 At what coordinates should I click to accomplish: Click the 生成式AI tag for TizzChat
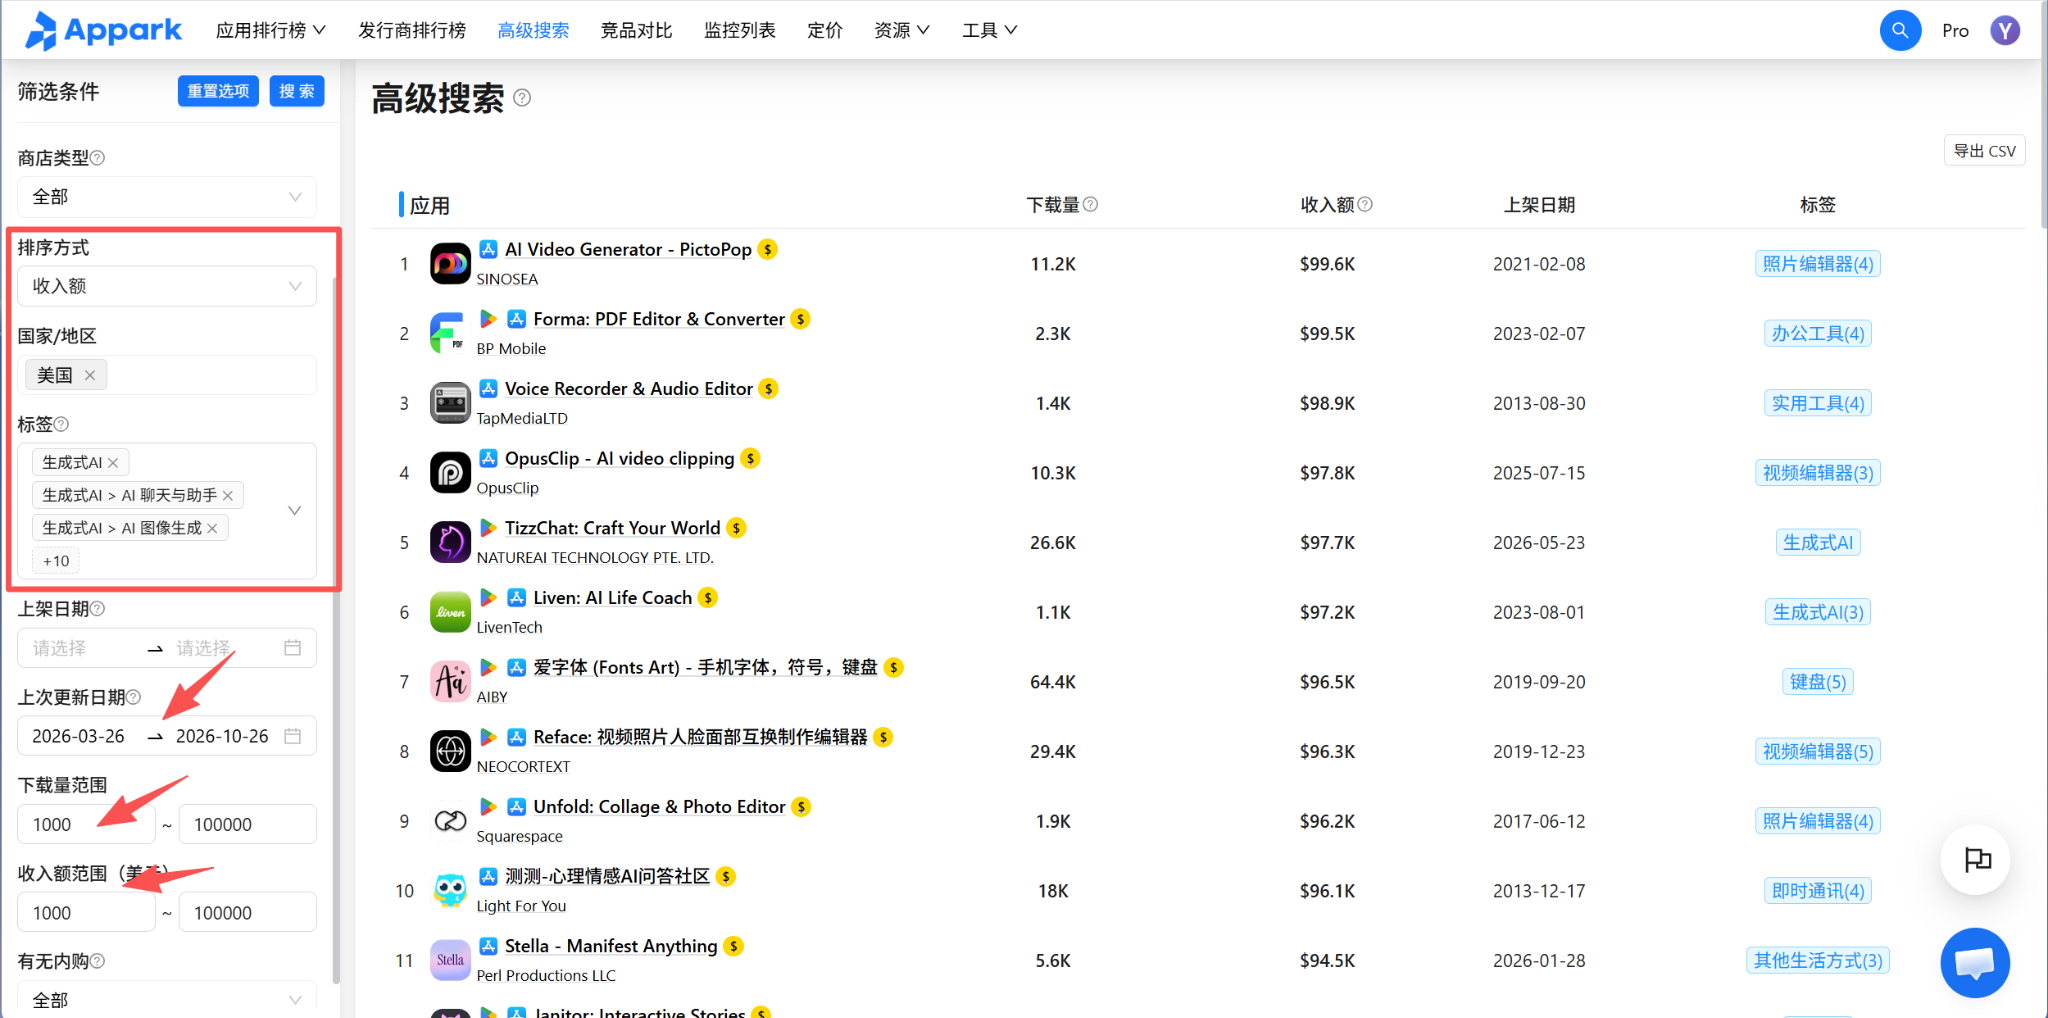(x=1818, y=542)
